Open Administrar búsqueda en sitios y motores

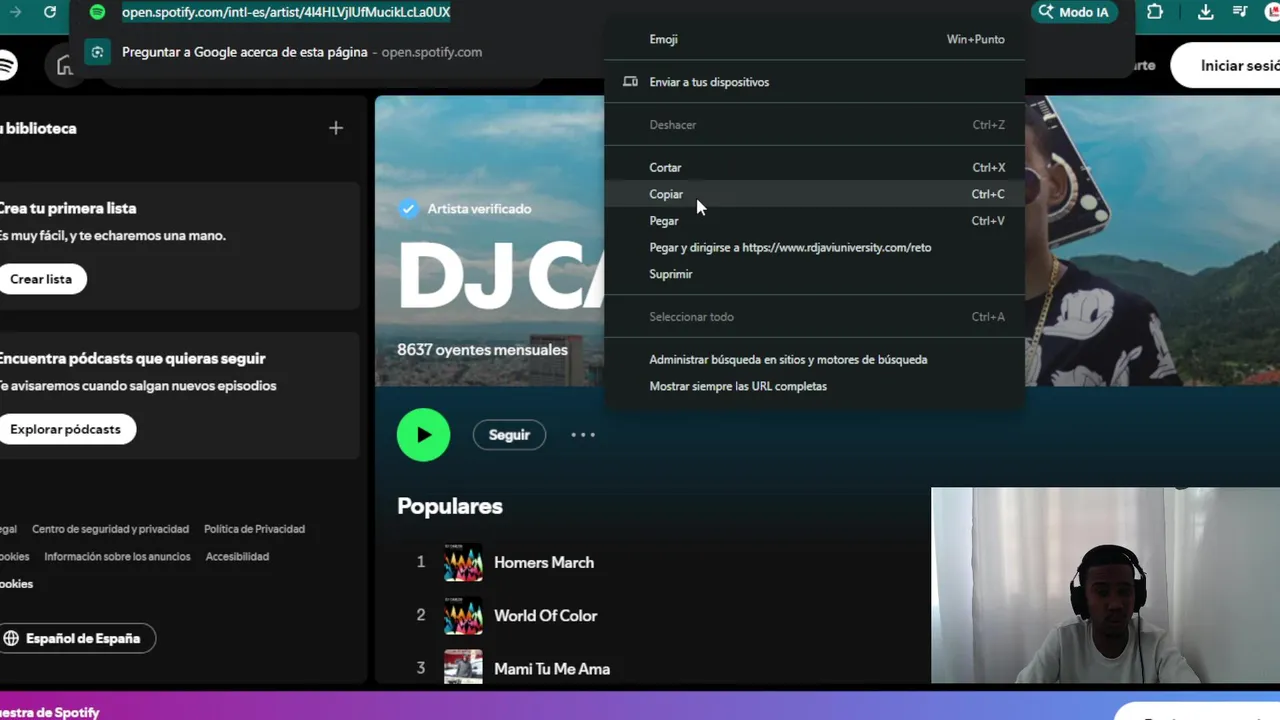tap(814, 359)
